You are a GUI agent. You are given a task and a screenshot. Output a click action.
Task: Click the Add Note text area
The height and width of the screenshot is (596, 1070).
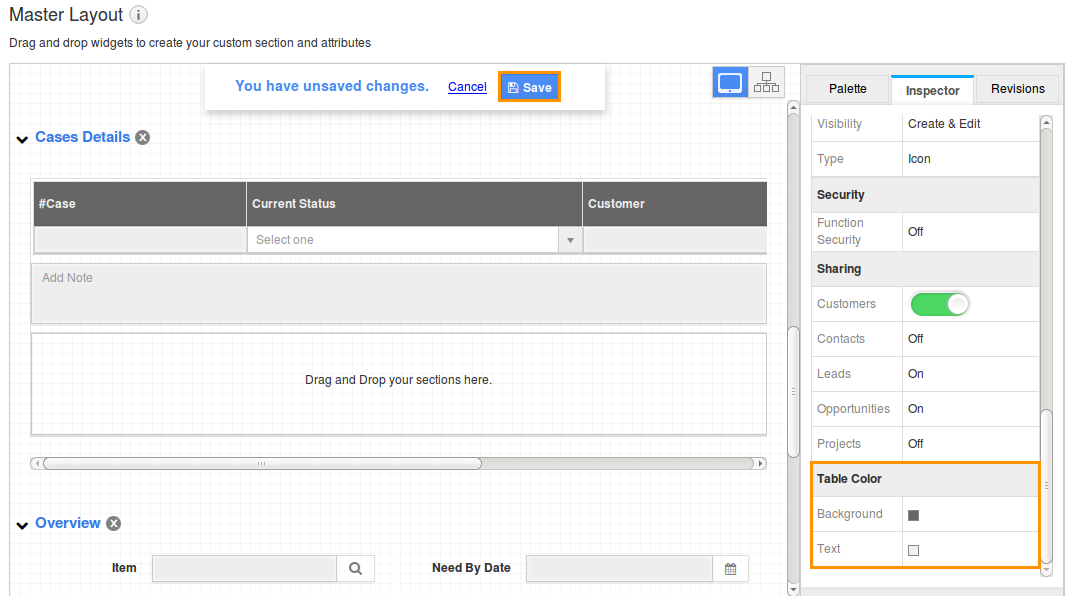(x=399, y=294)
